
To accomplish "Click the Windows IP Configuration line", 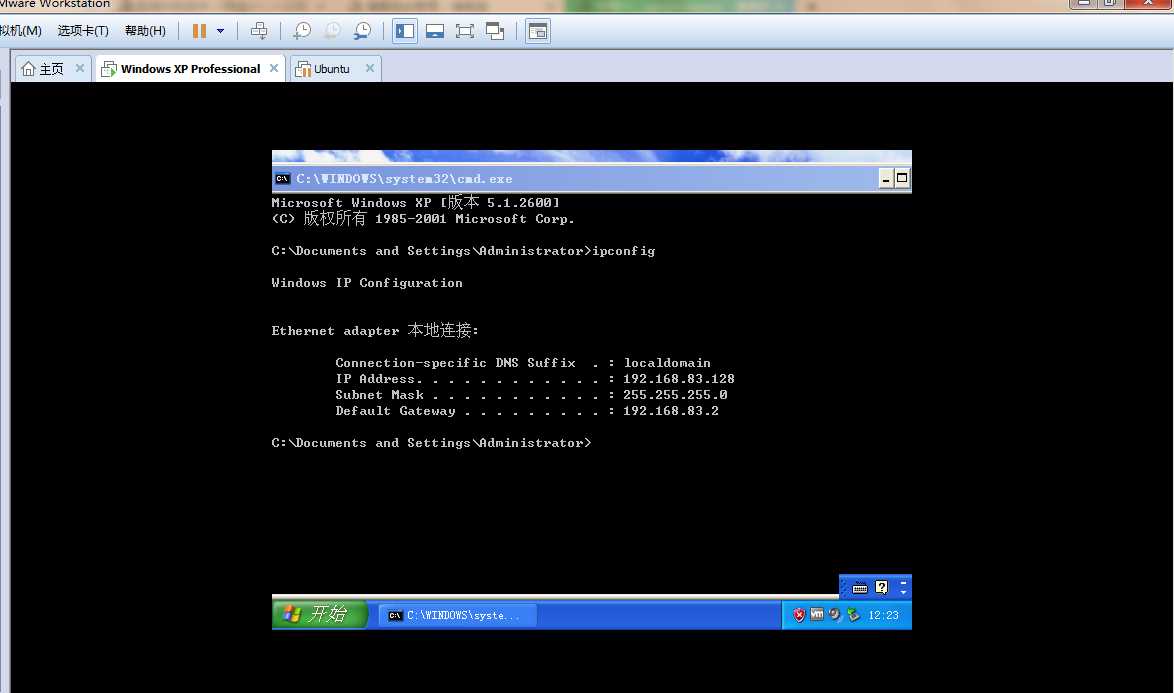I will point(367,283).
